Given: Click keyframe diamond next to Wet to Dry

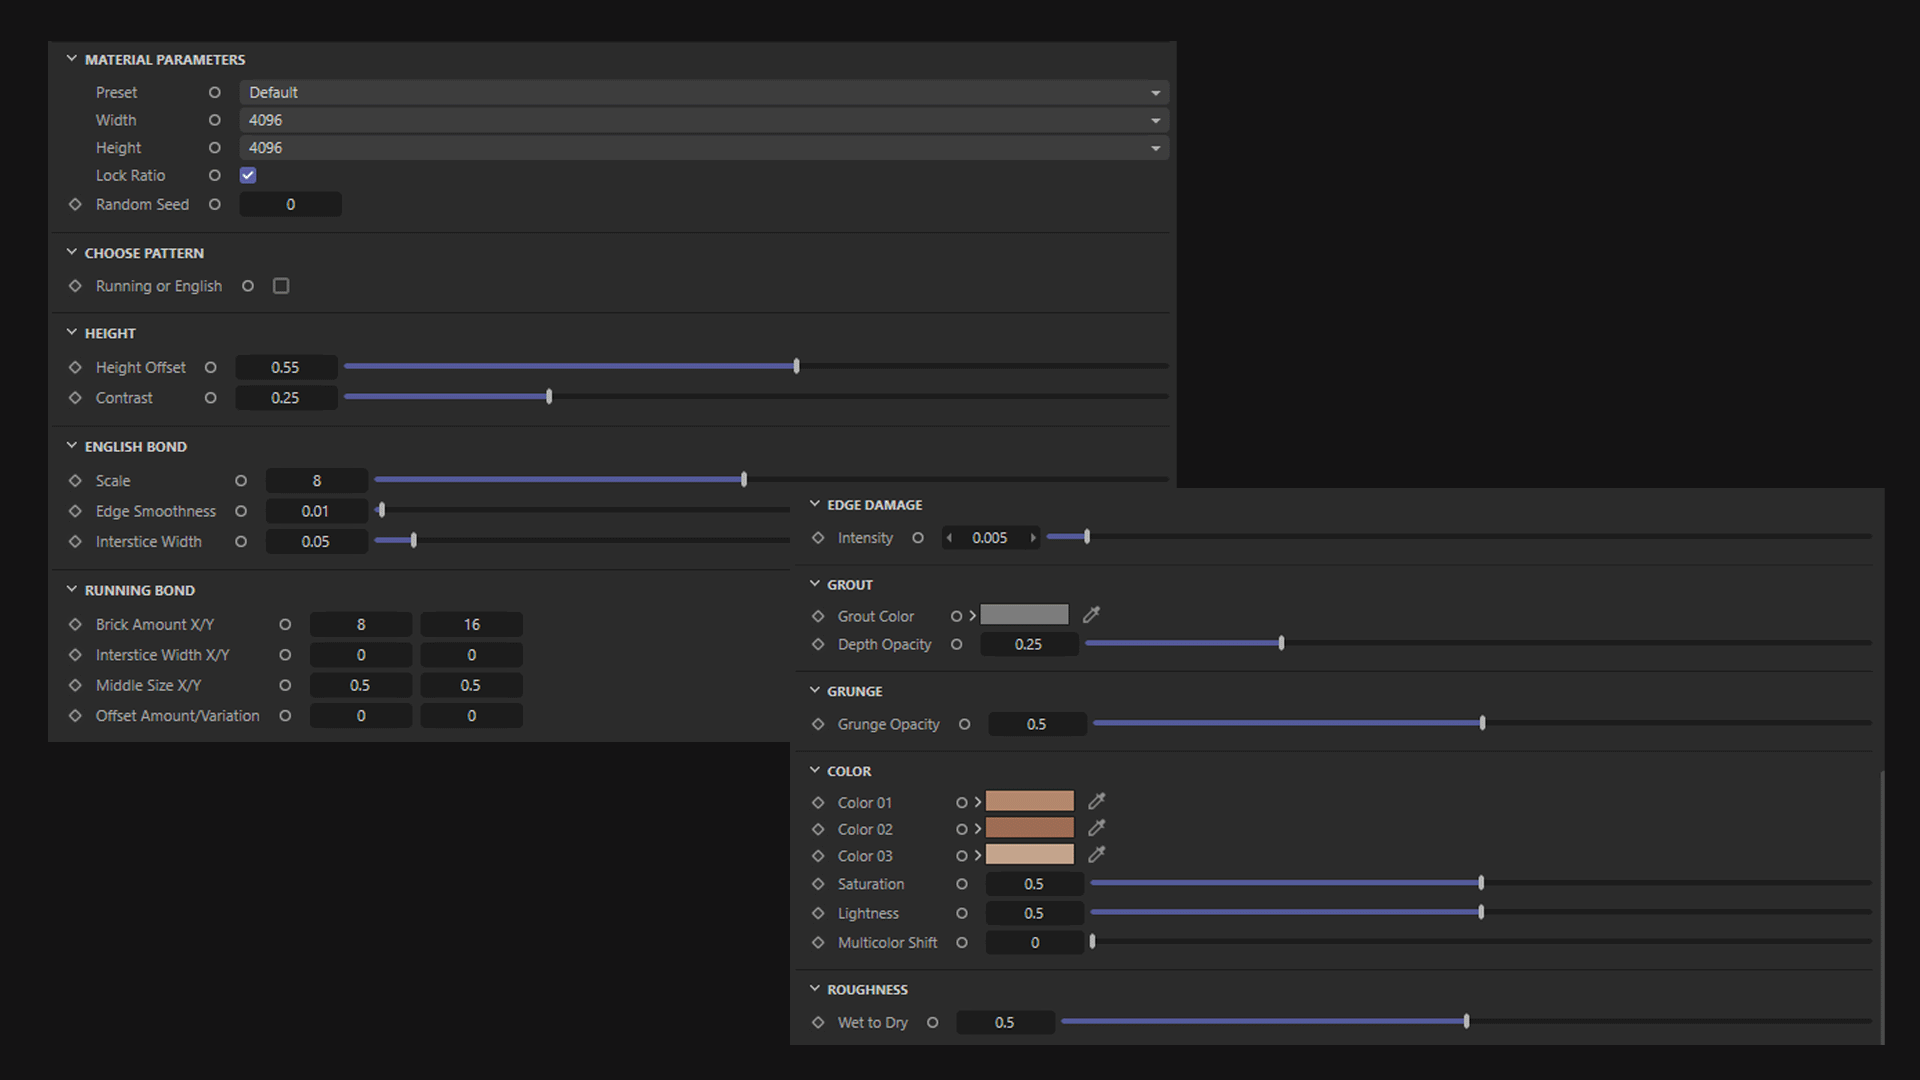Looking at the screenshot, I should click(x=818, y=1022).
